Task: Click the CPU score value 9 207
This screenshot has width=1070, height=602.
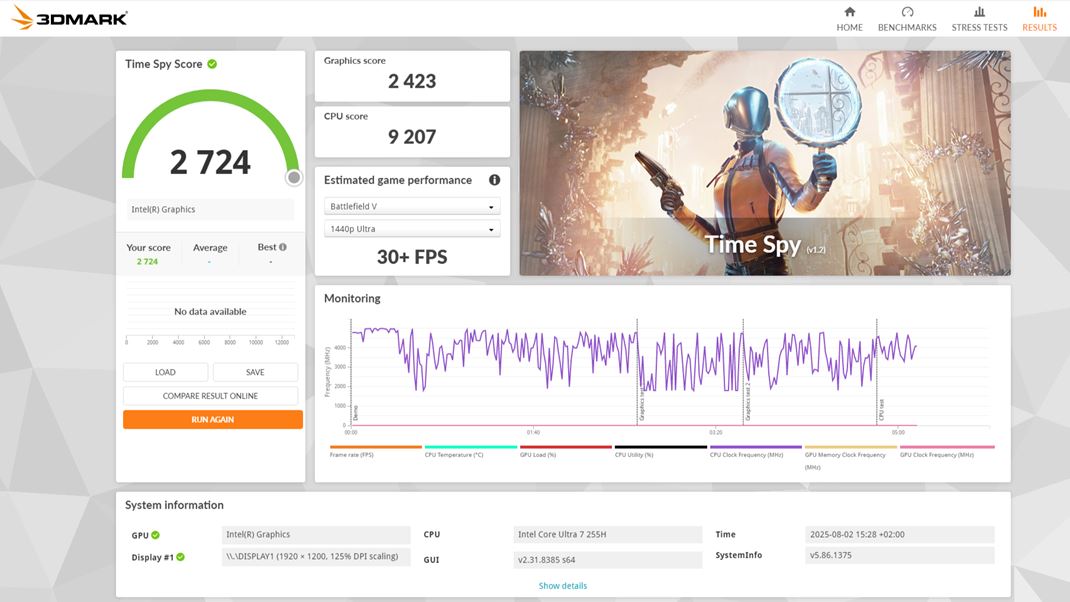Action: (411, 137)
